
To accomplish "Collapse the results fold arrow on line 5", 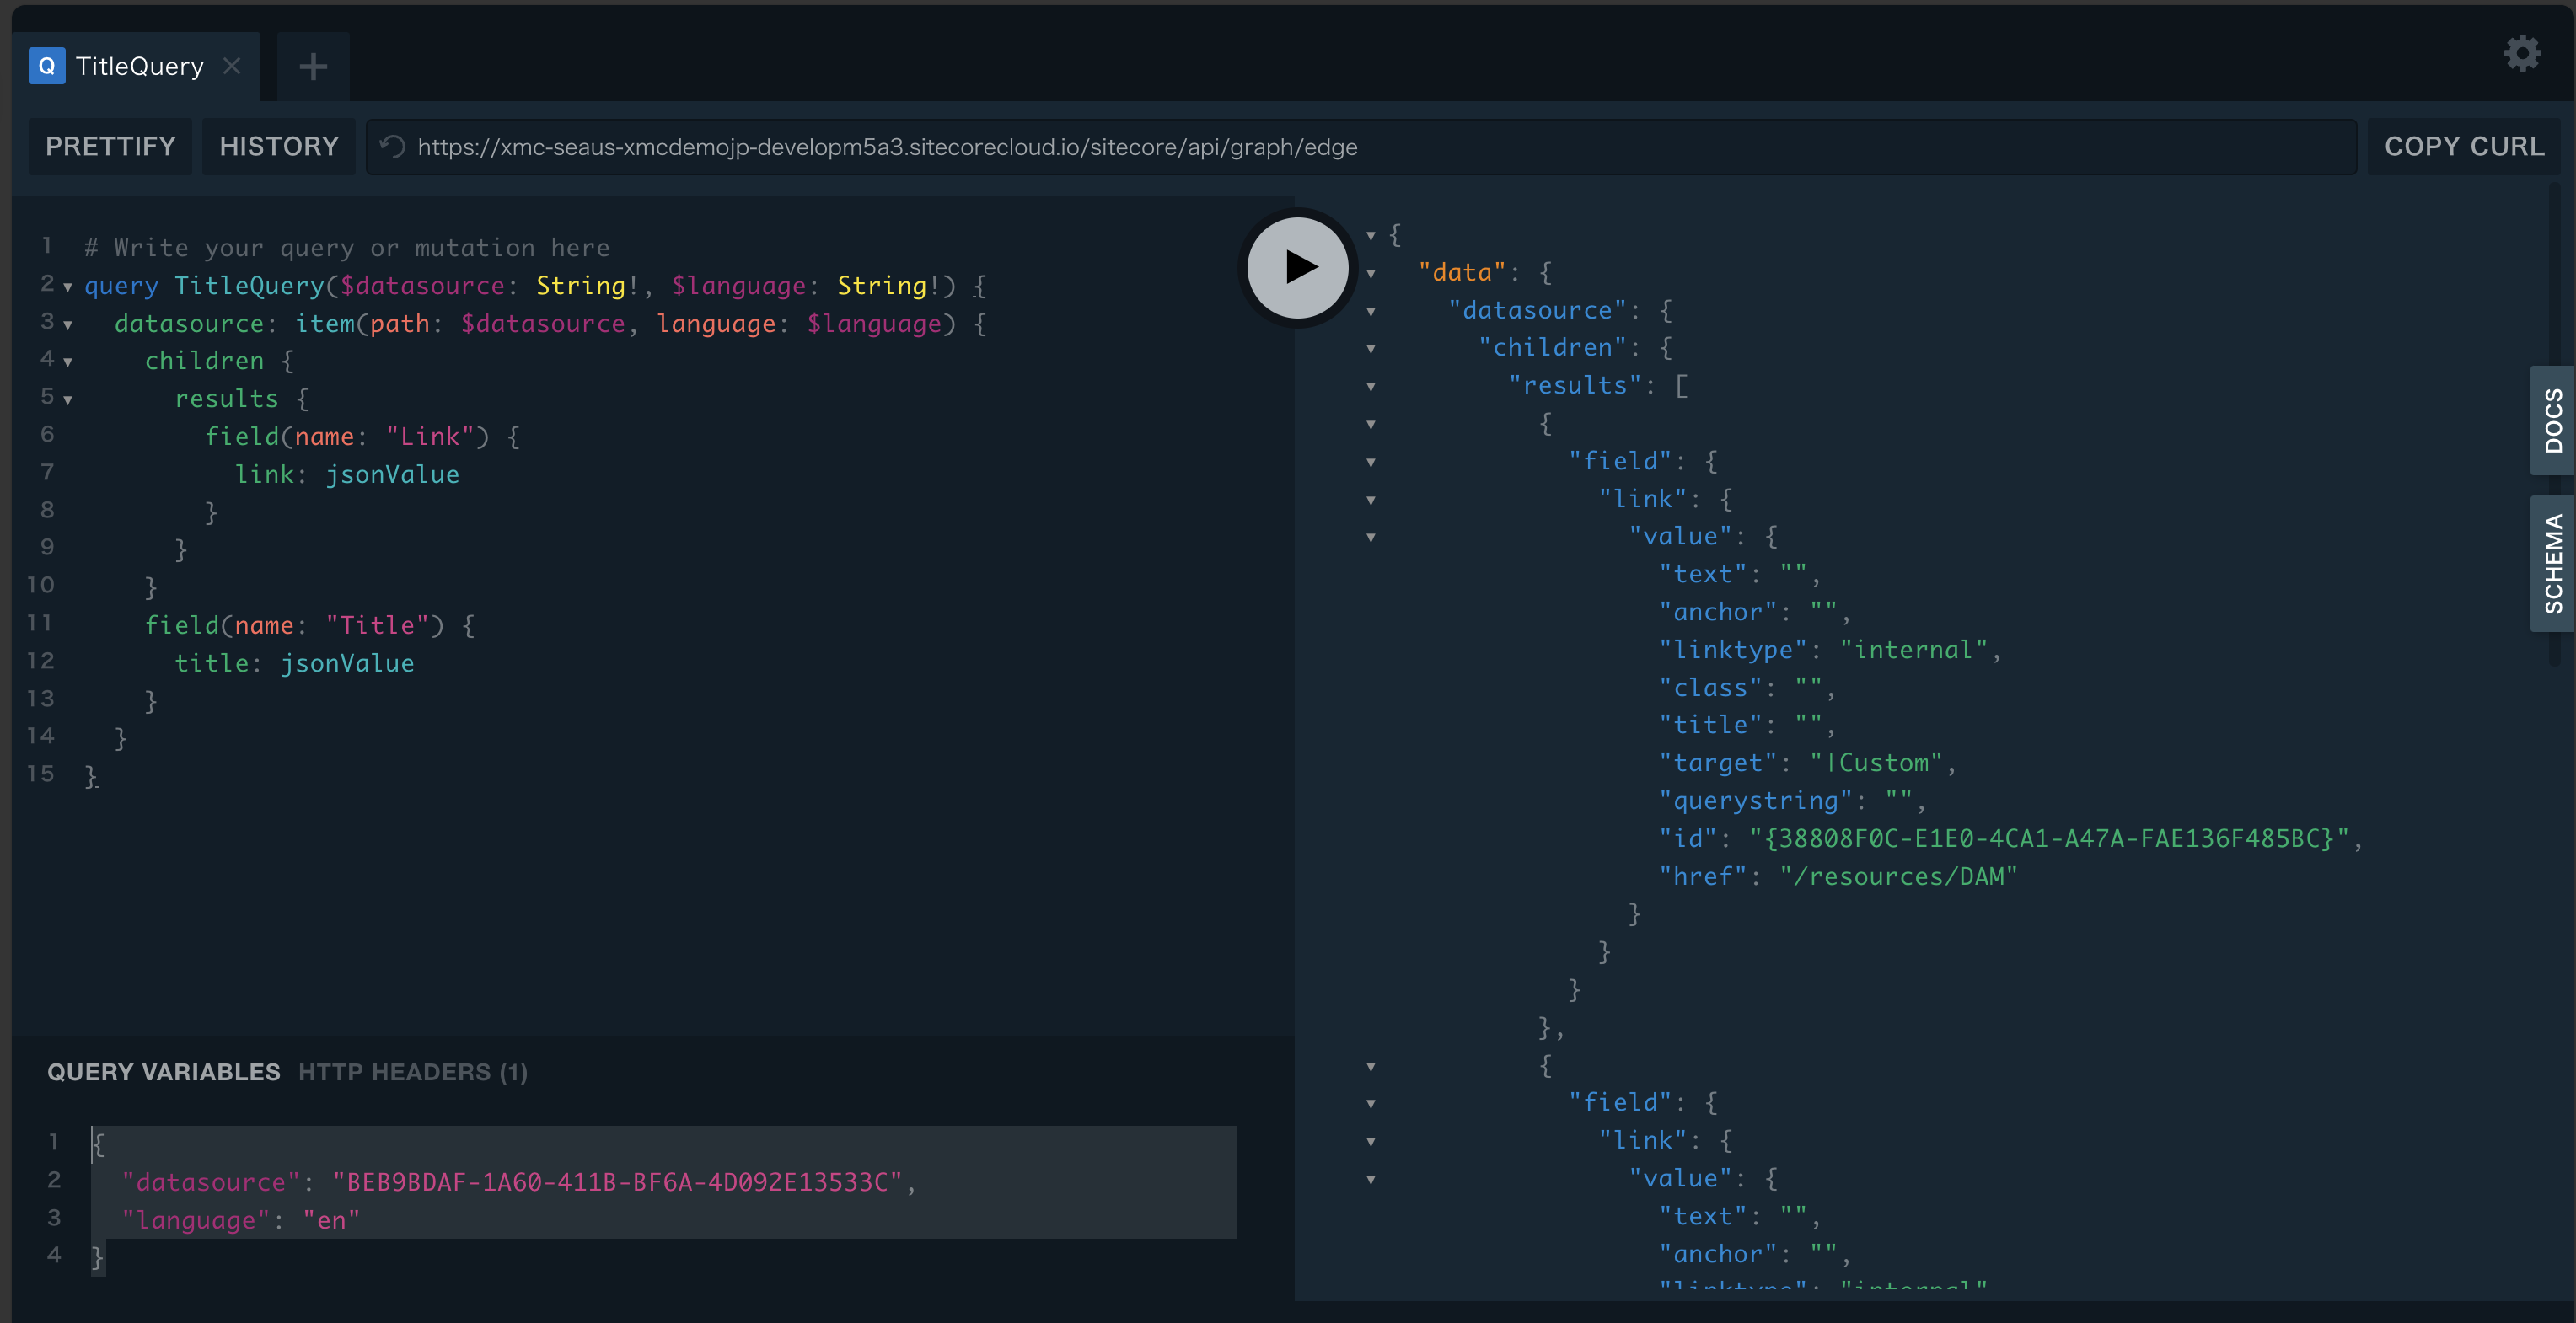I will pyautogui.click(x=68, y=400).
